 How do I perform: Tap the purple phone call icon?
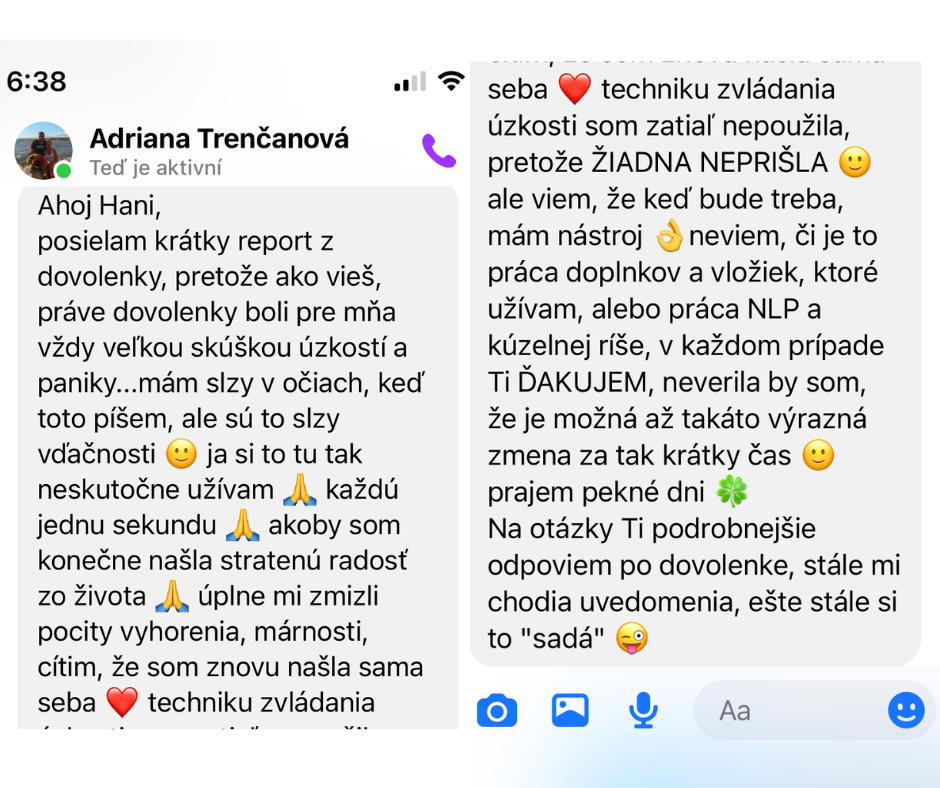[x=439, y=151]
